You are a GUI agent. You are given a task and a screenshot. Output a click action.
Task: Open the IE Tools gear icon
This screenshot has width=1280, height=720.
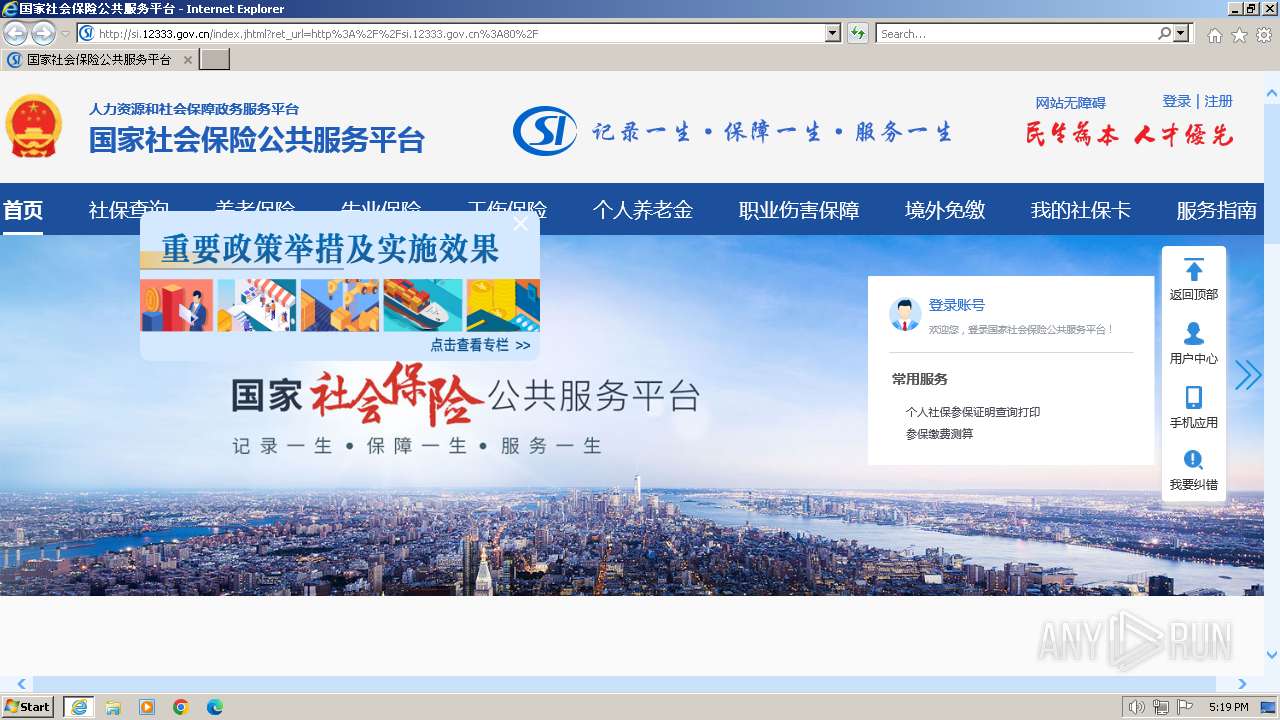pyautogui.click(x=1264, y=35)
